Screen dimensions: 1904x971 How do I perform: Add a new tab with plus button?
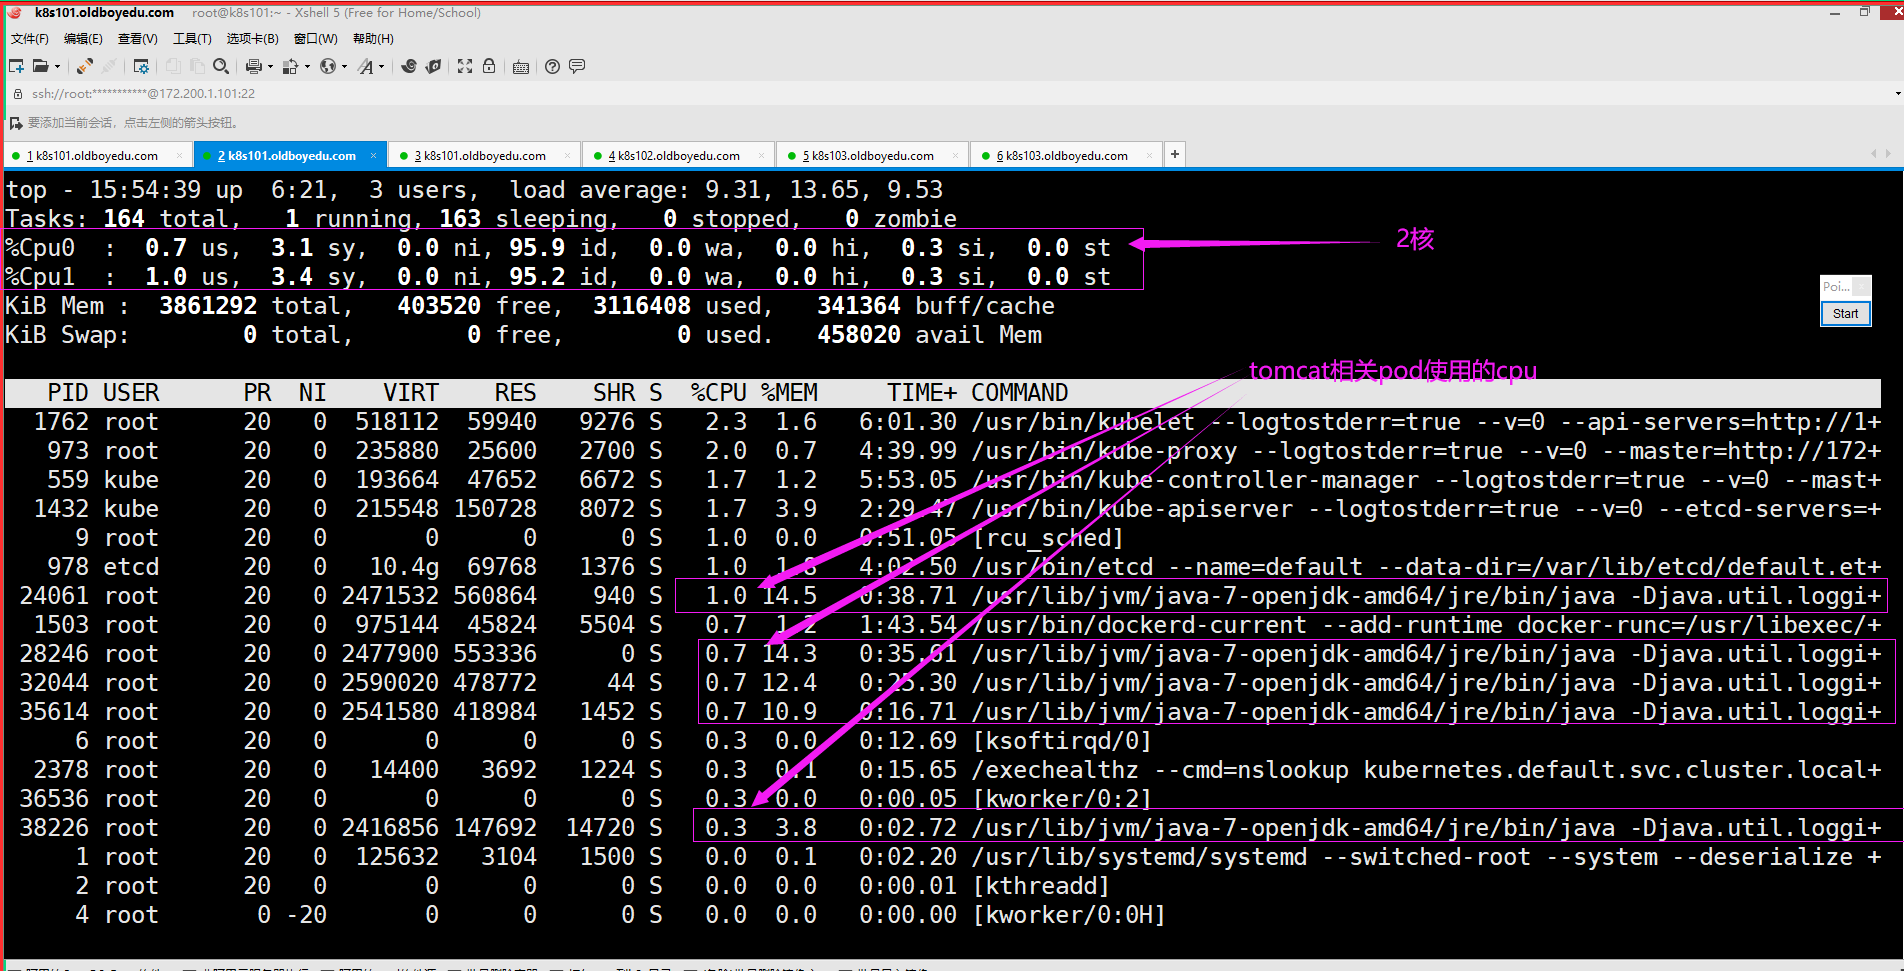click(1175, 154)
